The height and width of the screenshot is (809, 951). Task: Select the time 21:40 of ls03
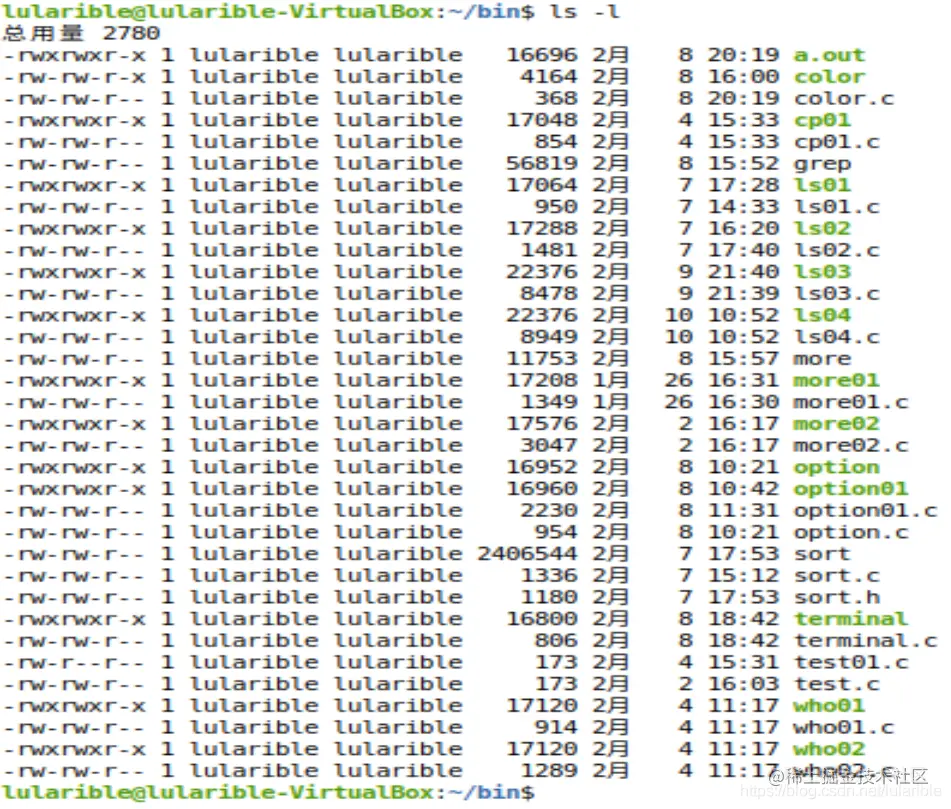(743, 272)
